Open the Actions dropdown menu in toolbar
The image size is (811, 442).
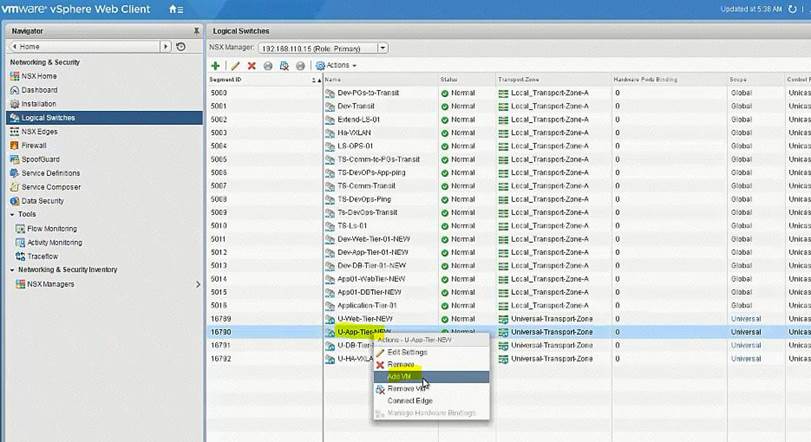coord(335,65)
